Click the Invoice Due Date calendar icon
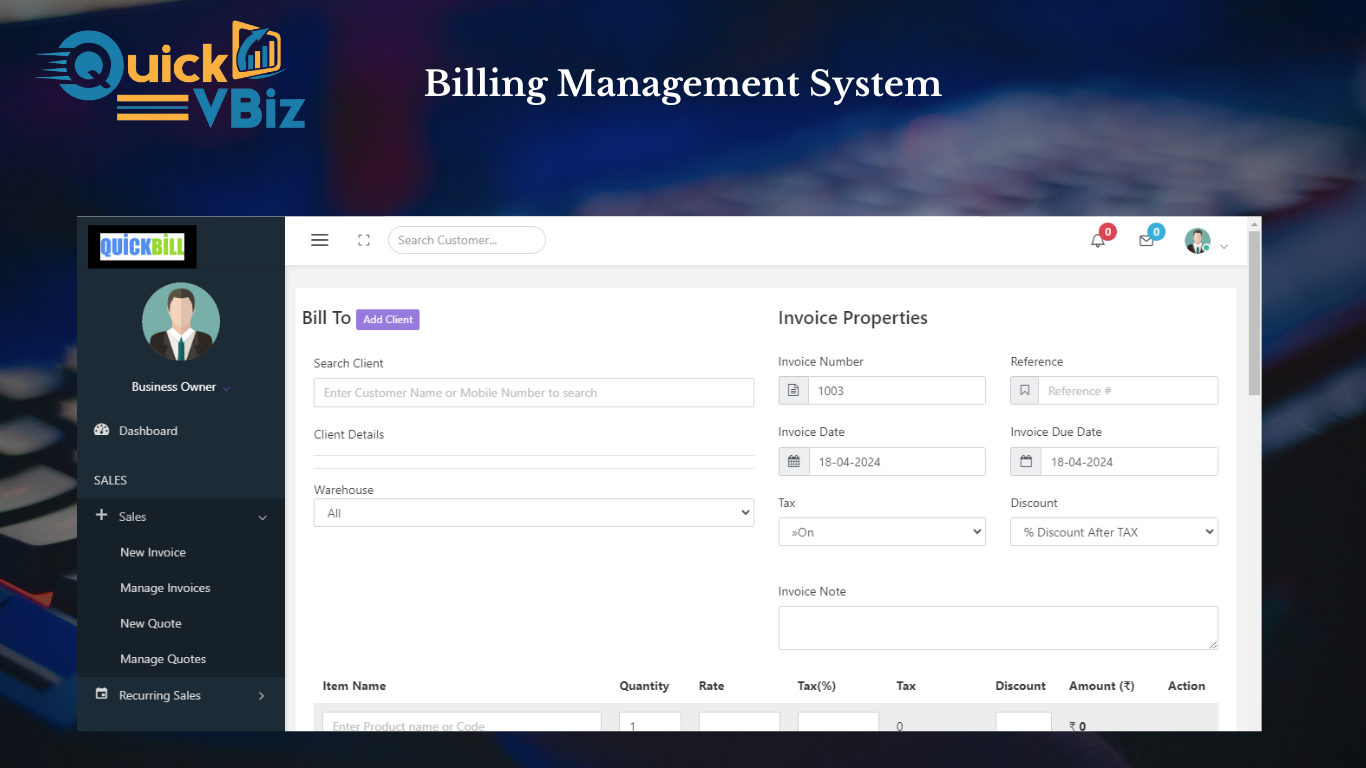 (x=1026, y=462)
